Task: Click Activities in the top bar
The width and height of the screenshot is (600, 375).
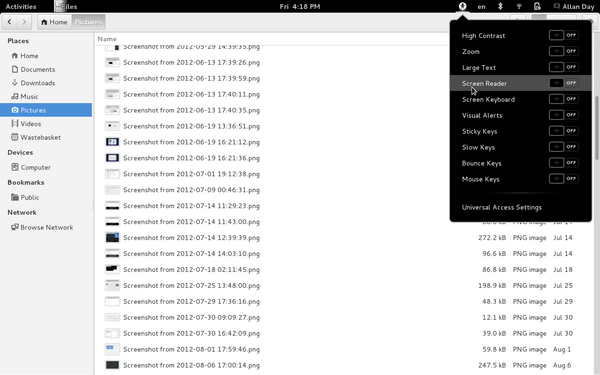Action: tap(21, 6)
